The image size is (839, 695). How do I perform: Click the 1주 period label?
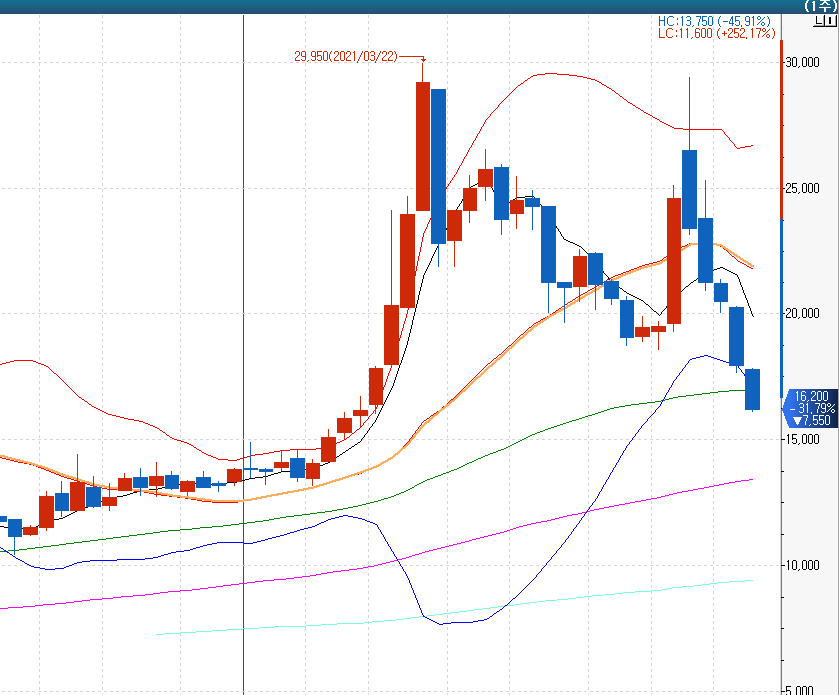tap(818, 6)
